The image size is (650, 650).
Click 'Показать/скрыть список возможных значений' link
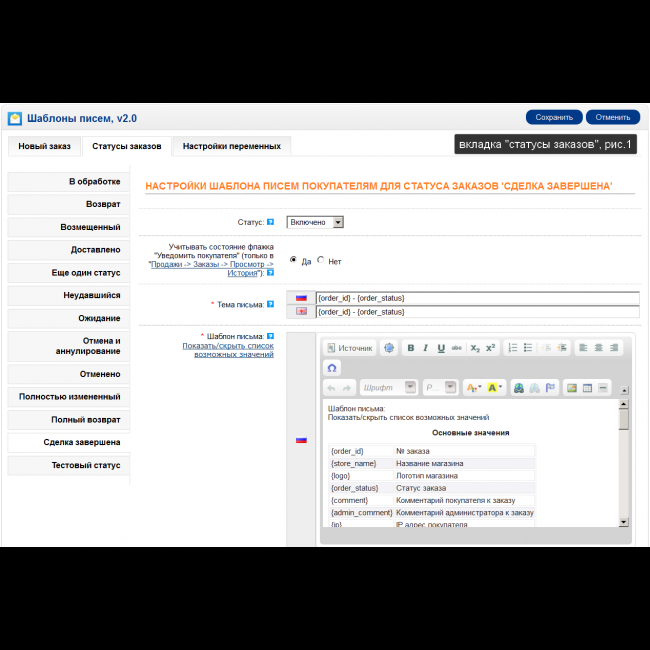(228, 350)
